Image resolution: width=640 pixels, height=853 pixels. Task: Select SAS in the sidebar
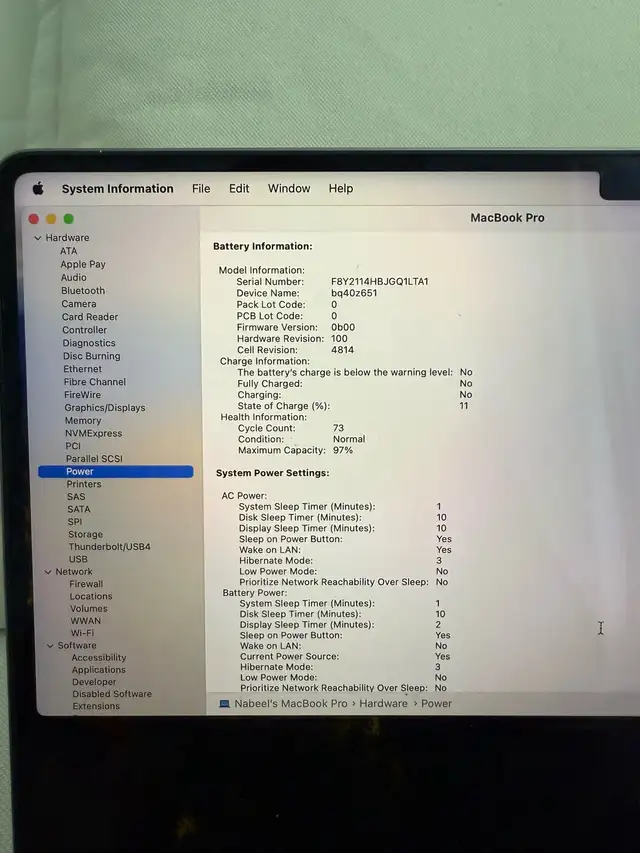76,497
